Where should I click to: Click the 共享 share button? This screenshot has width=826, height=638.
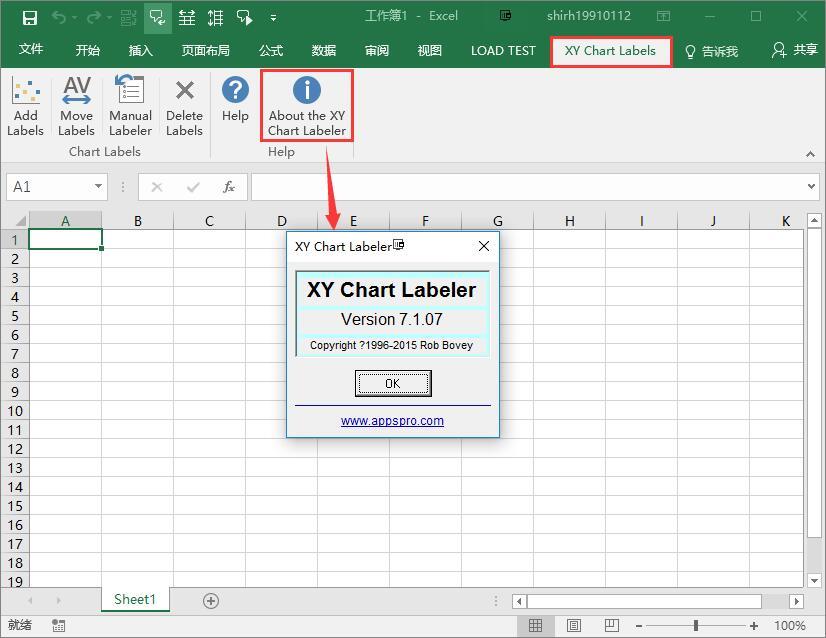(x=794, y=50)
